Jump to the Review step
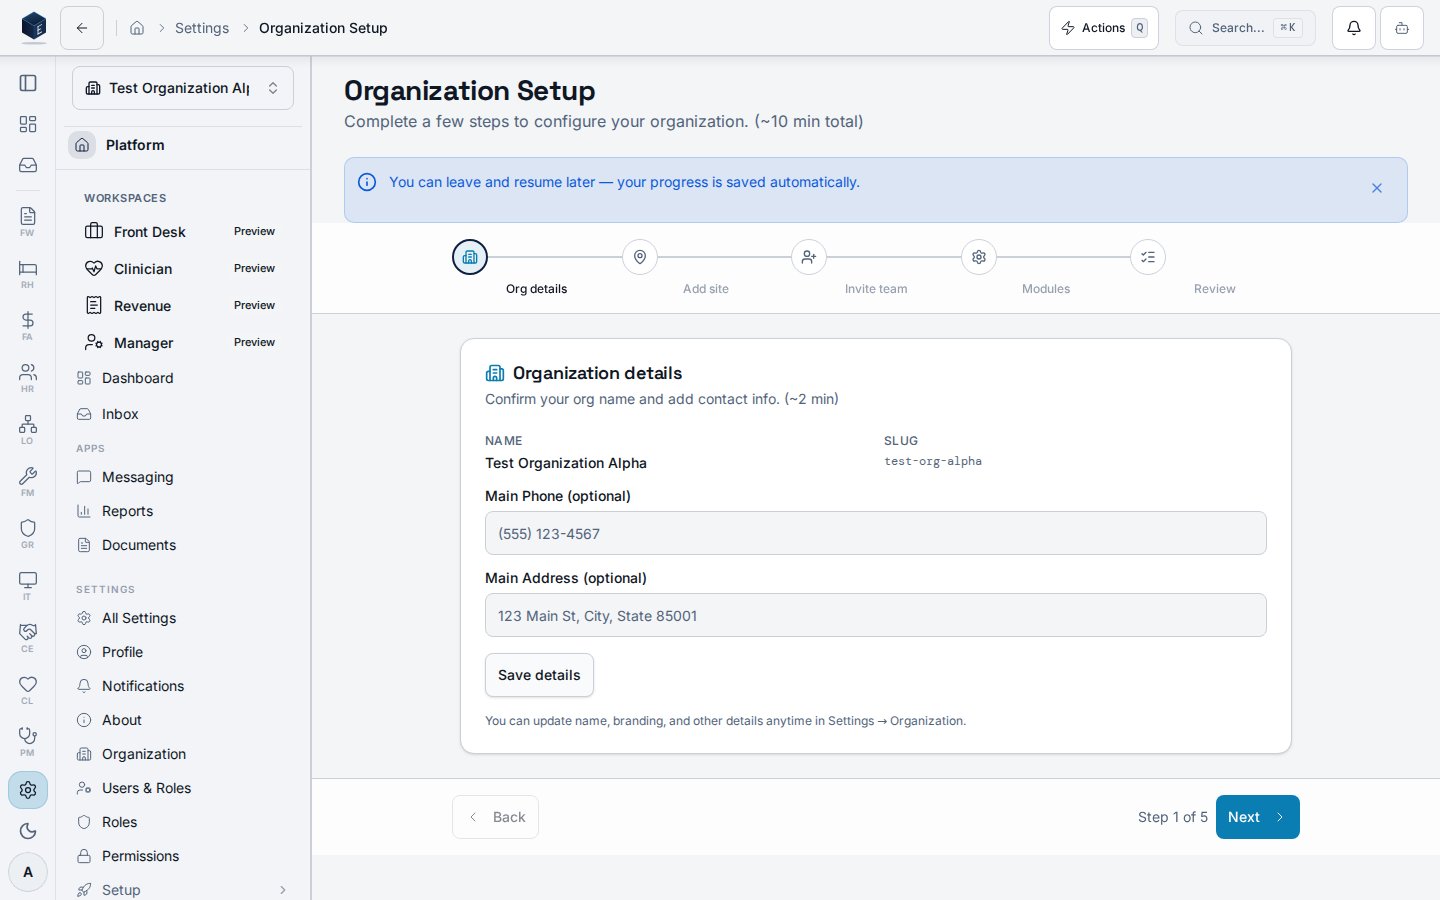Screen dimensions: 1440x900 pos(1148,257)
